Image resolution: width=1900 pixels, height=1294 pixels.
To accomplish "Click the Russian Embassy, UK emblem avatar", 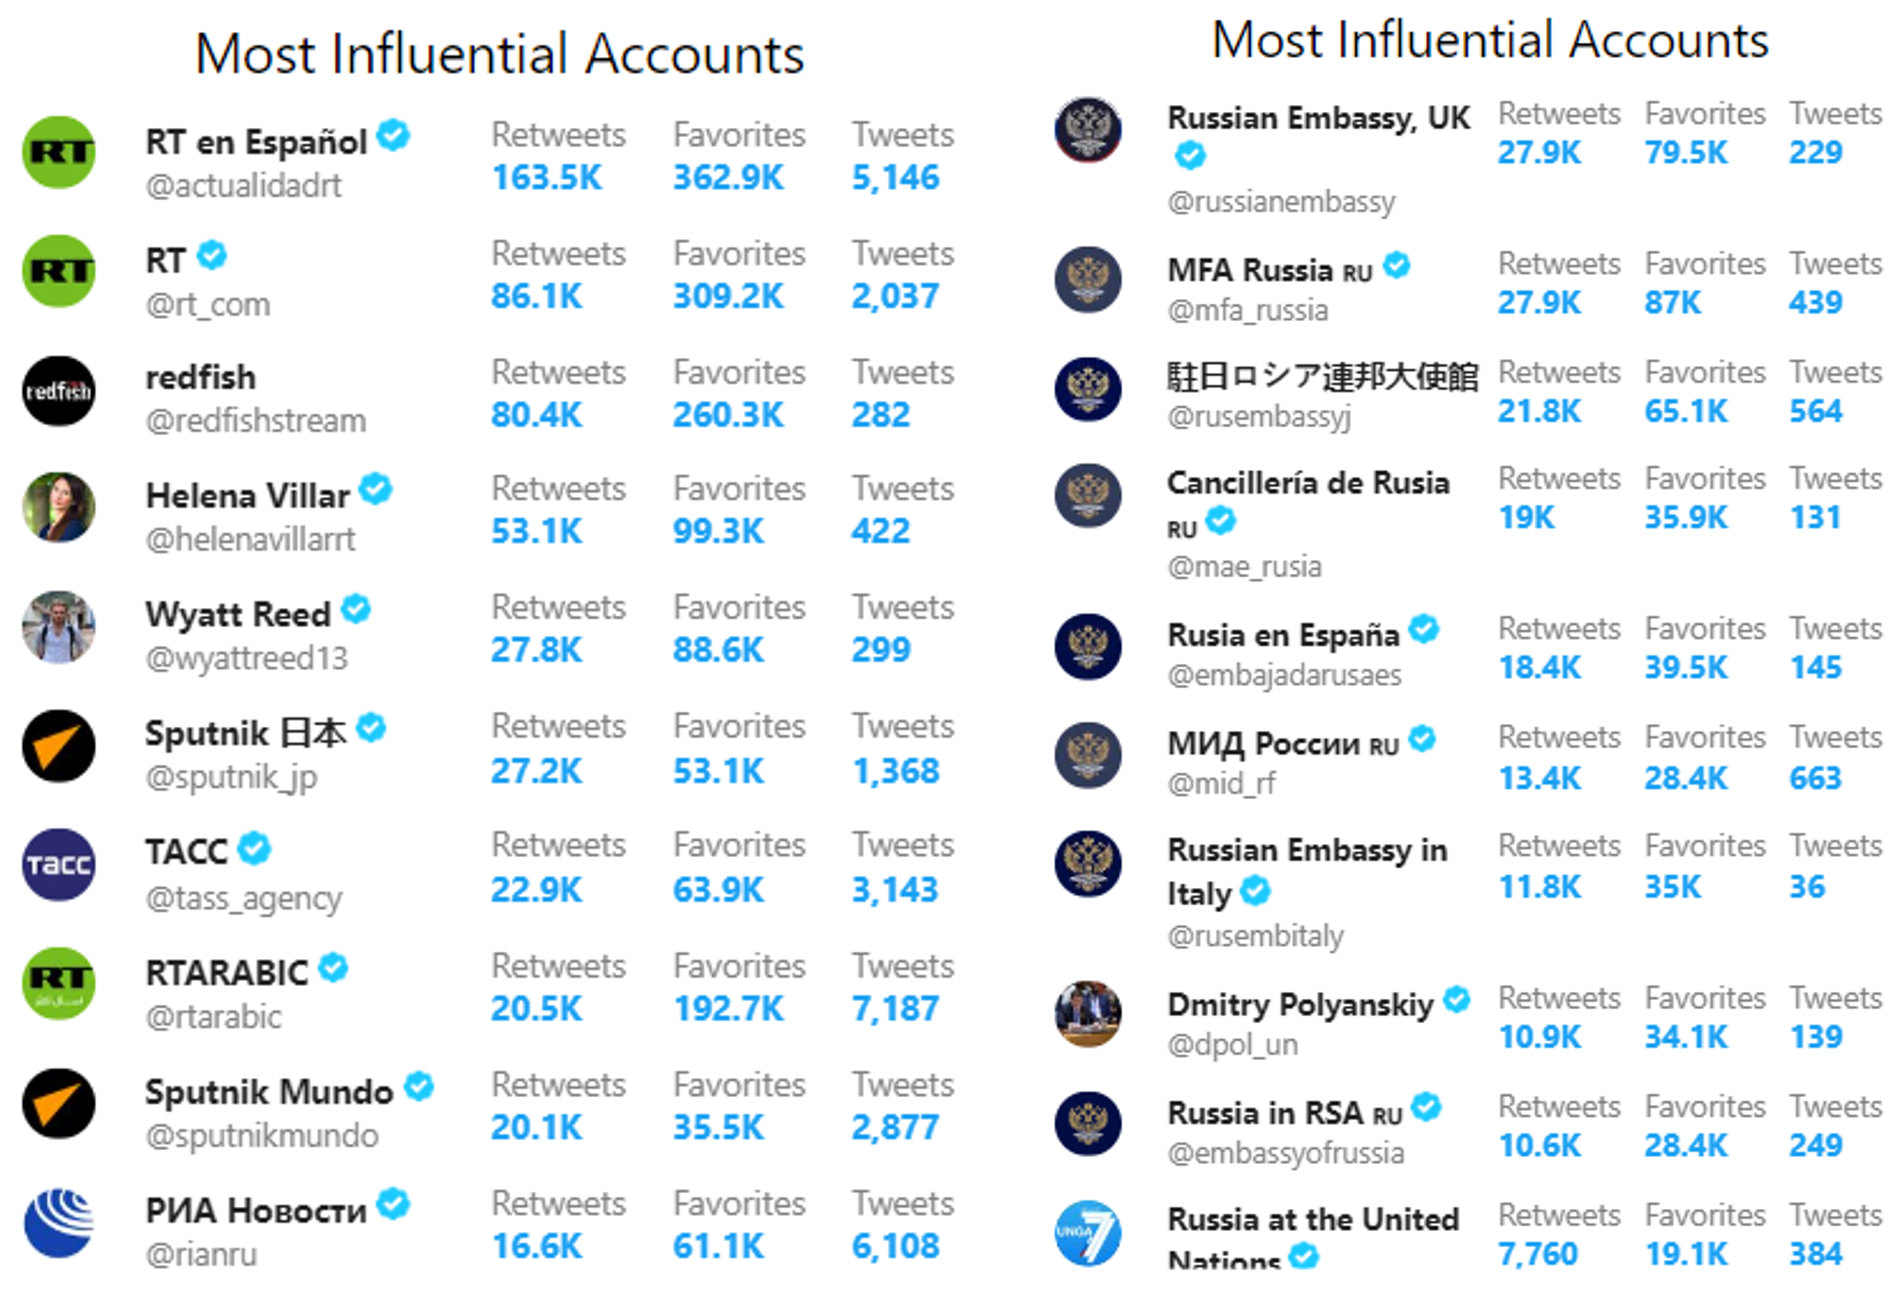I will (x=1088, y=130).
